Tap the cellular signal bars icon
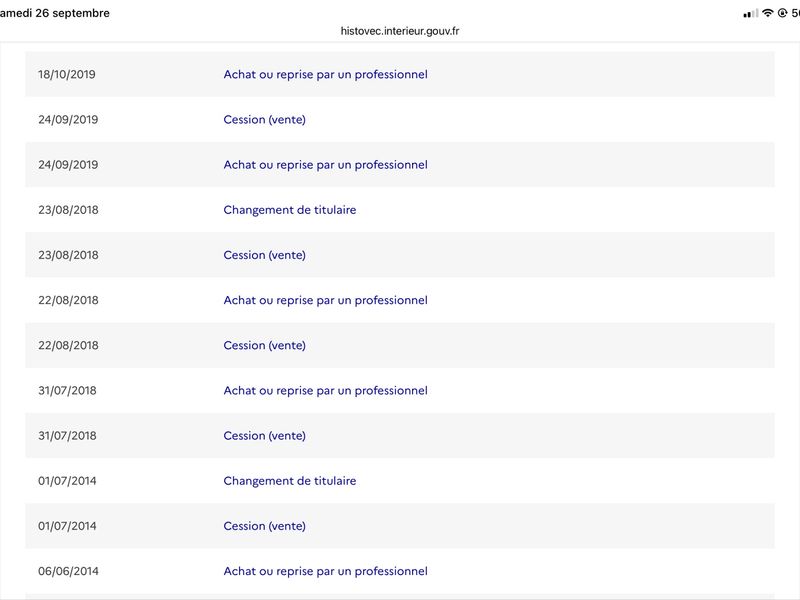The width and height of the screenshot is (800, 600). tap(751, 14)
